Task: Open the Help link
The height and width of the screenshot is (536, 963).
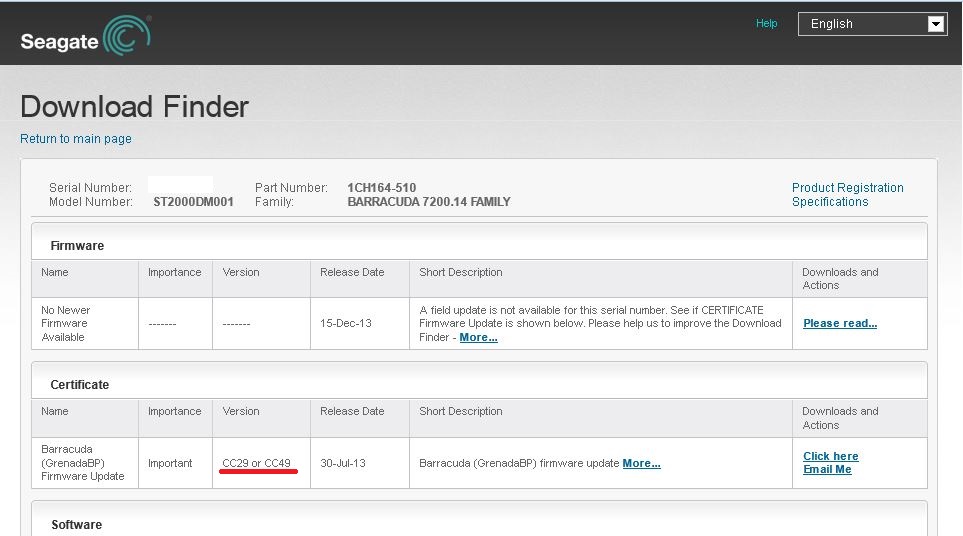Action: tap(766, 23)
